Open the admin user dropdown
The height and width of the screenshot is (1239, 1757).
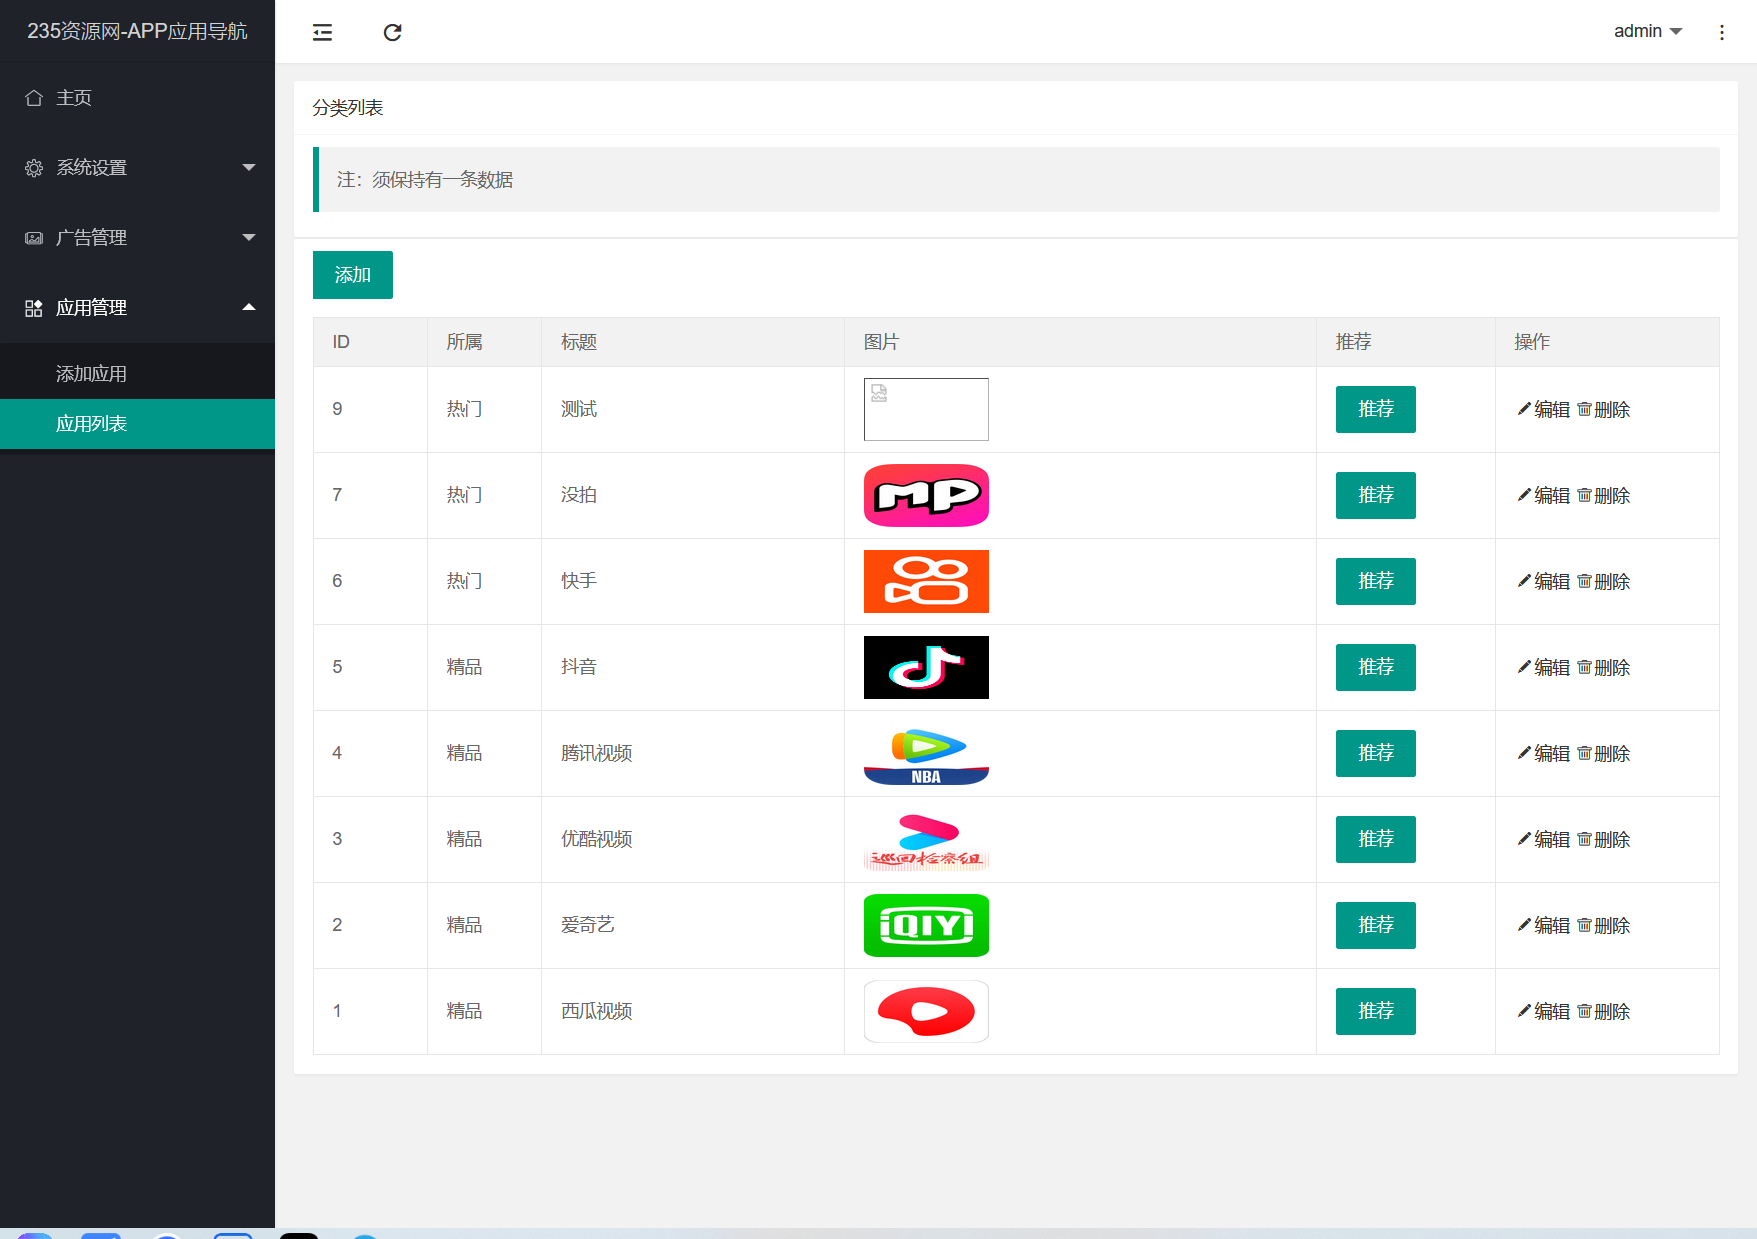[x=1647, y=32]
